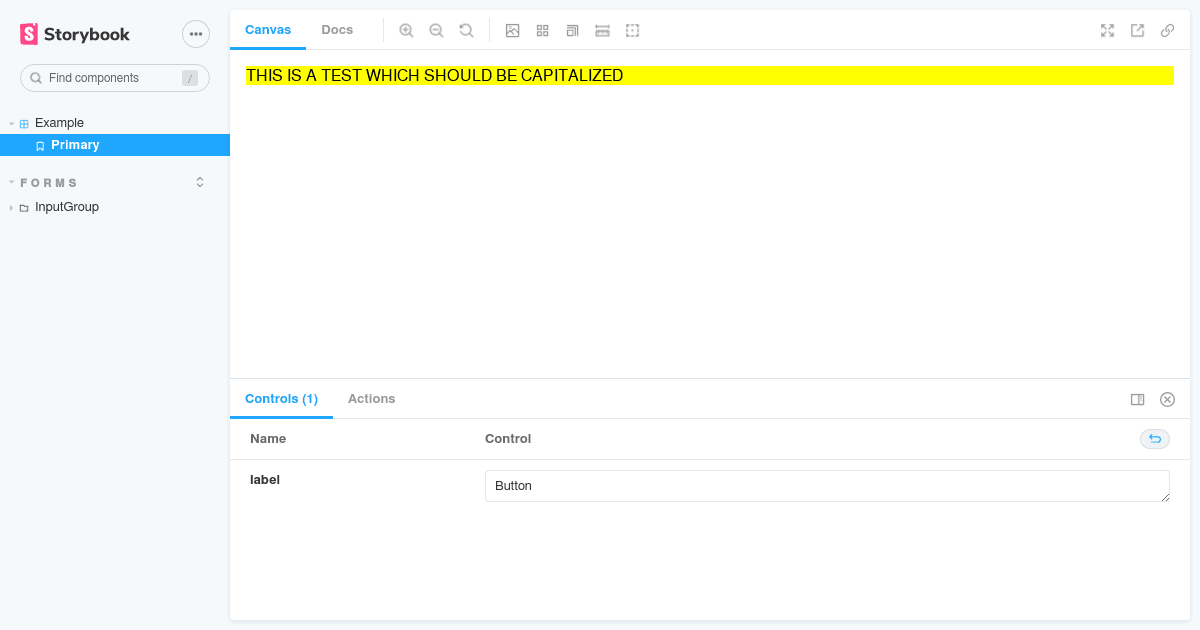The image size is (1200, 630).
Task: Change addons panel orientation
Action: 1137,399
